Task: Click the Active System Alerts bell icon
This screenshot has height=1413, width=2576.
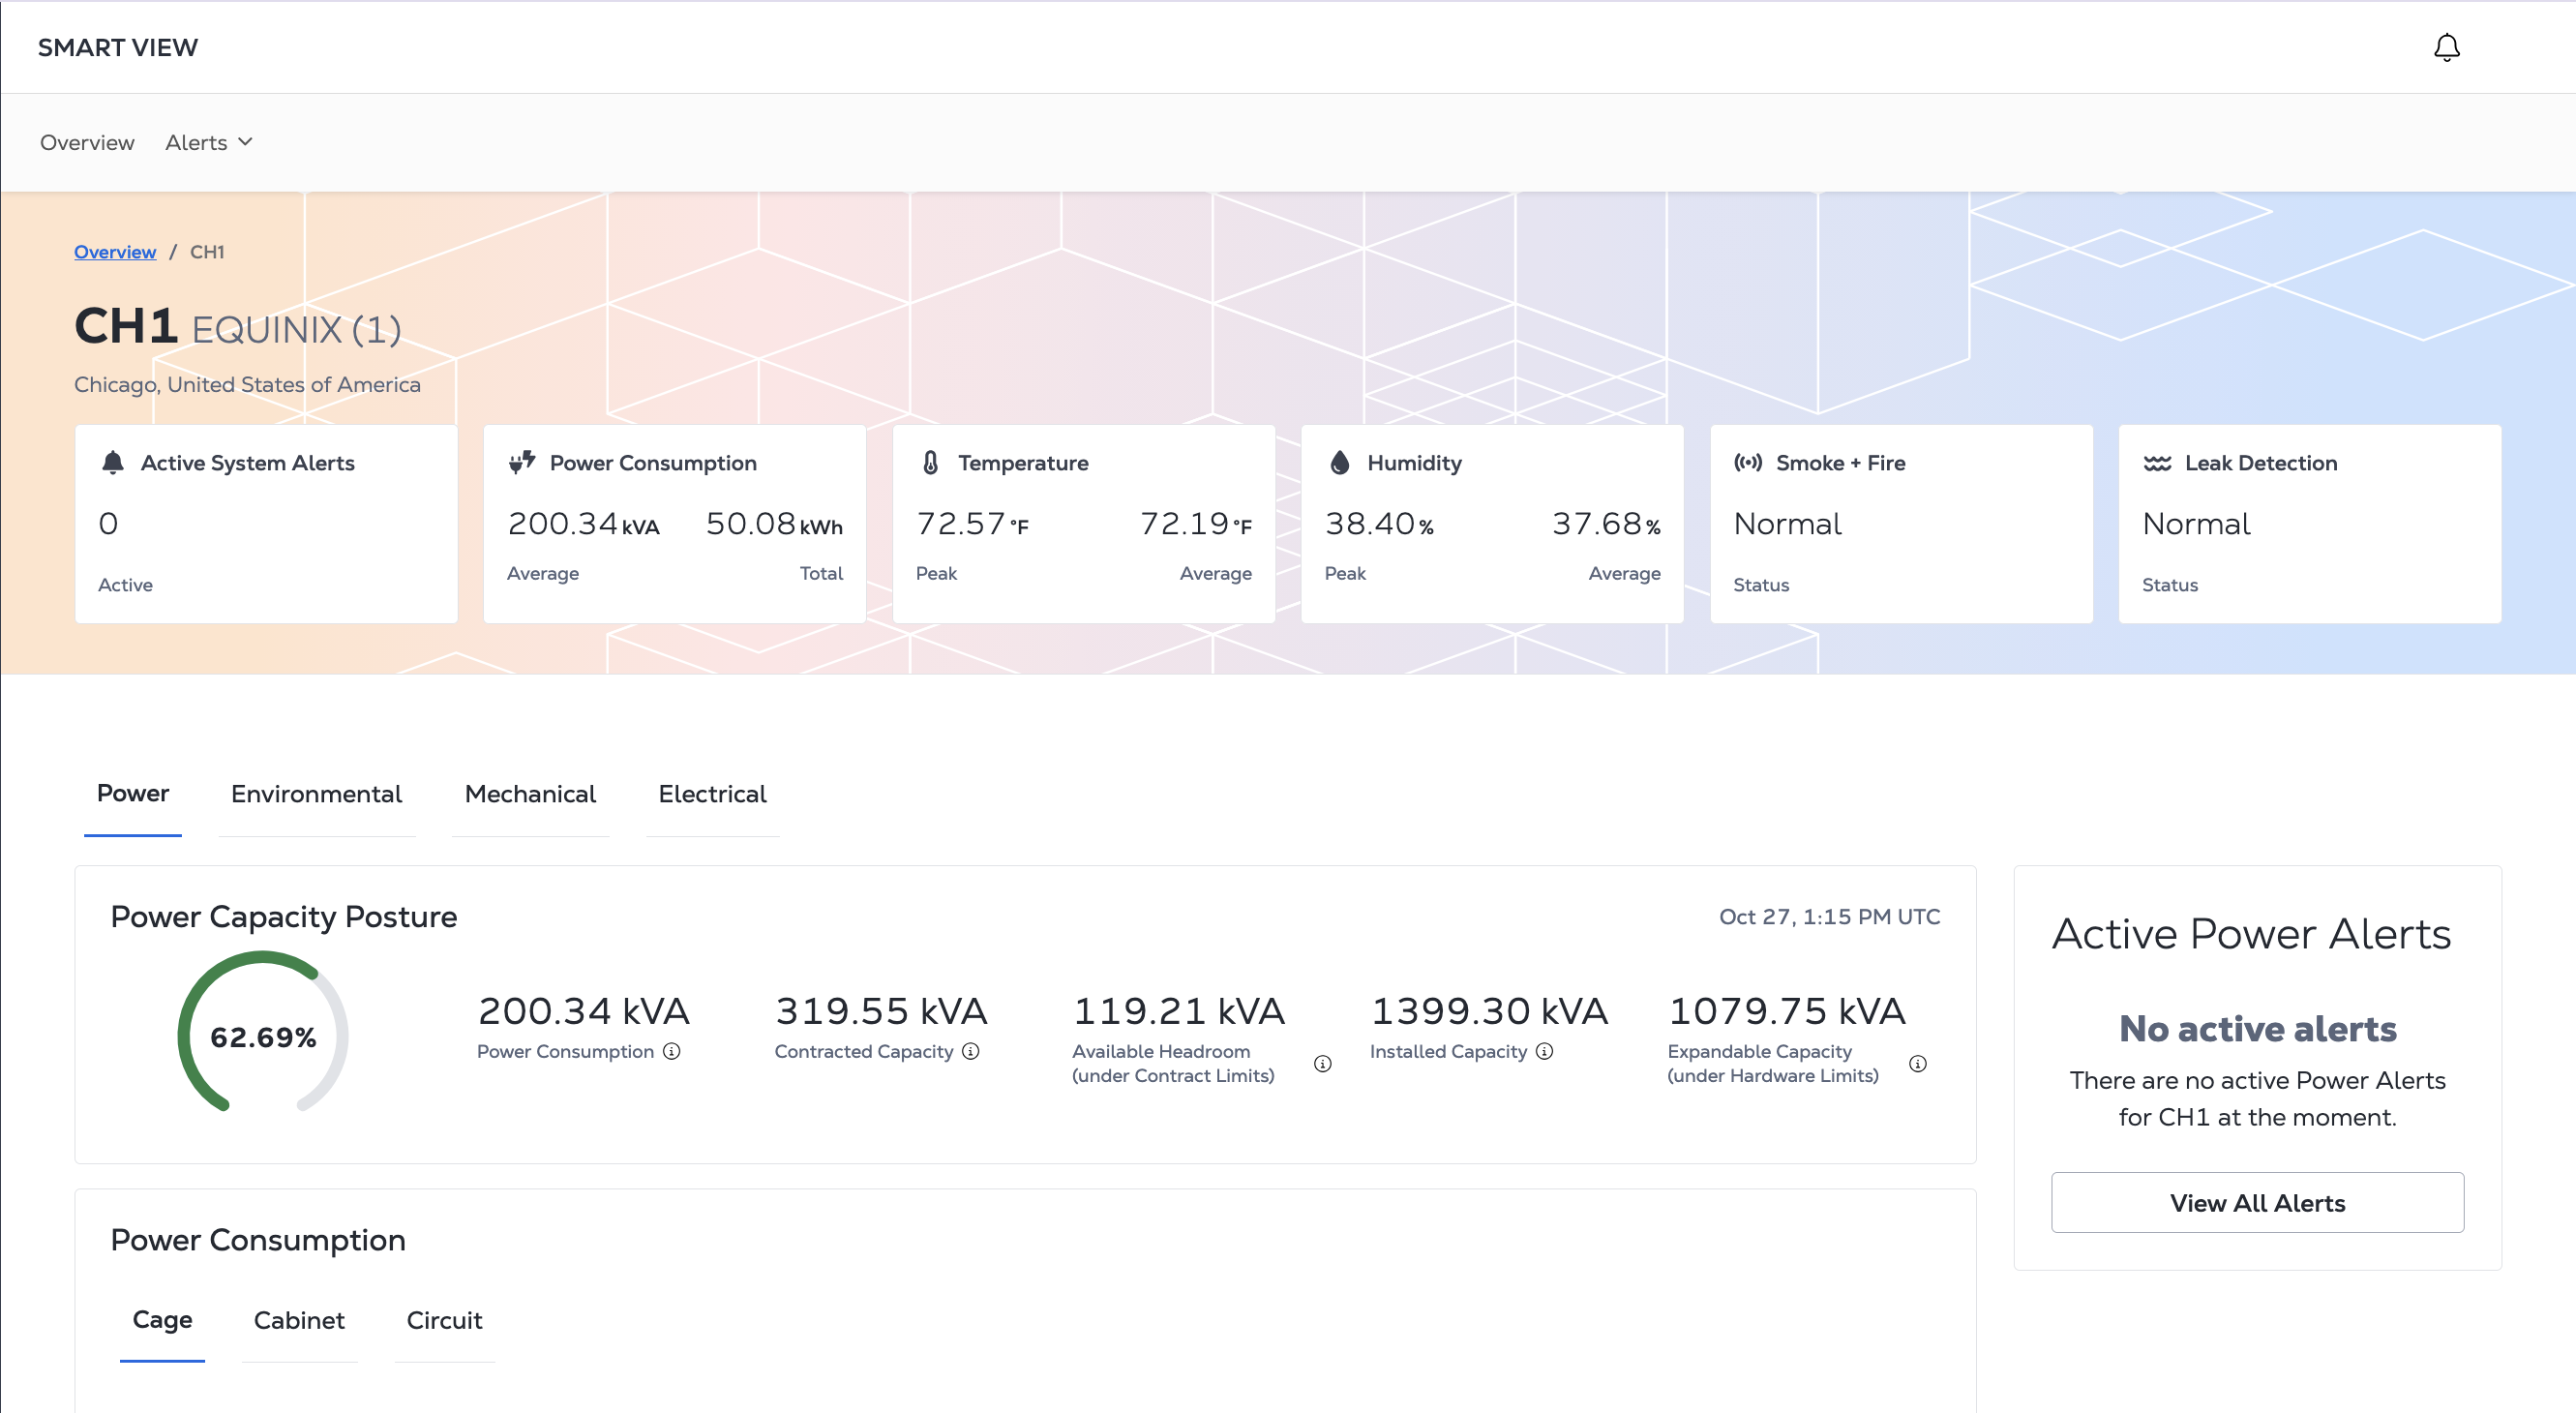Action: (113, 463)
